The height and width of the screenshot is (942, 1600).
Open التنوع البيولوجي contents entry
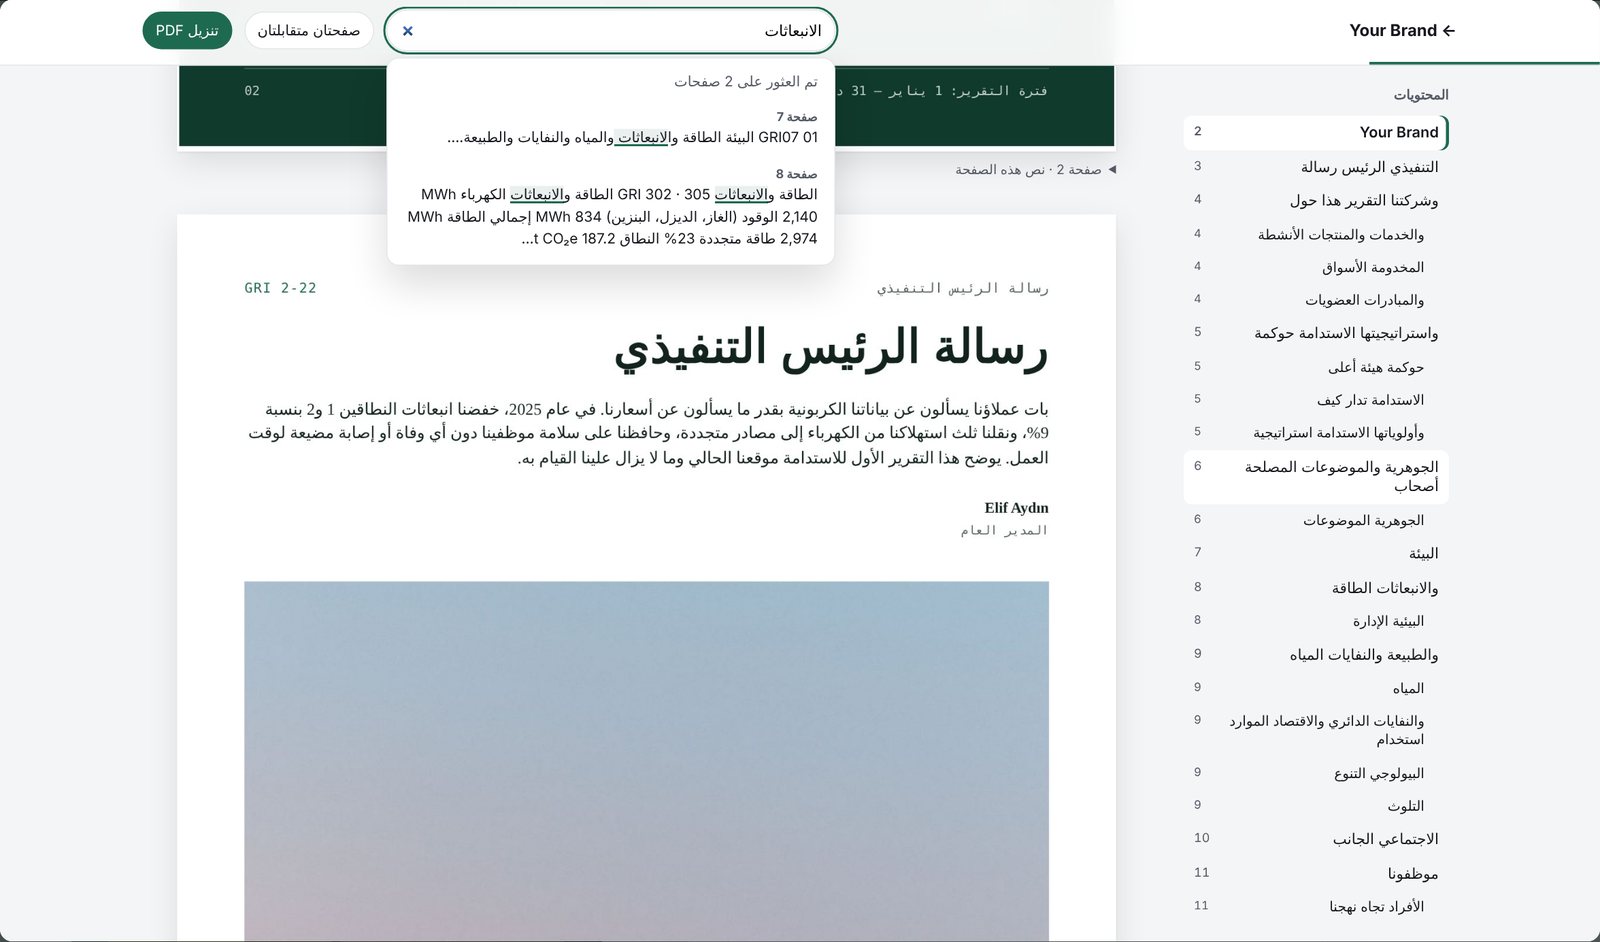1315,773
